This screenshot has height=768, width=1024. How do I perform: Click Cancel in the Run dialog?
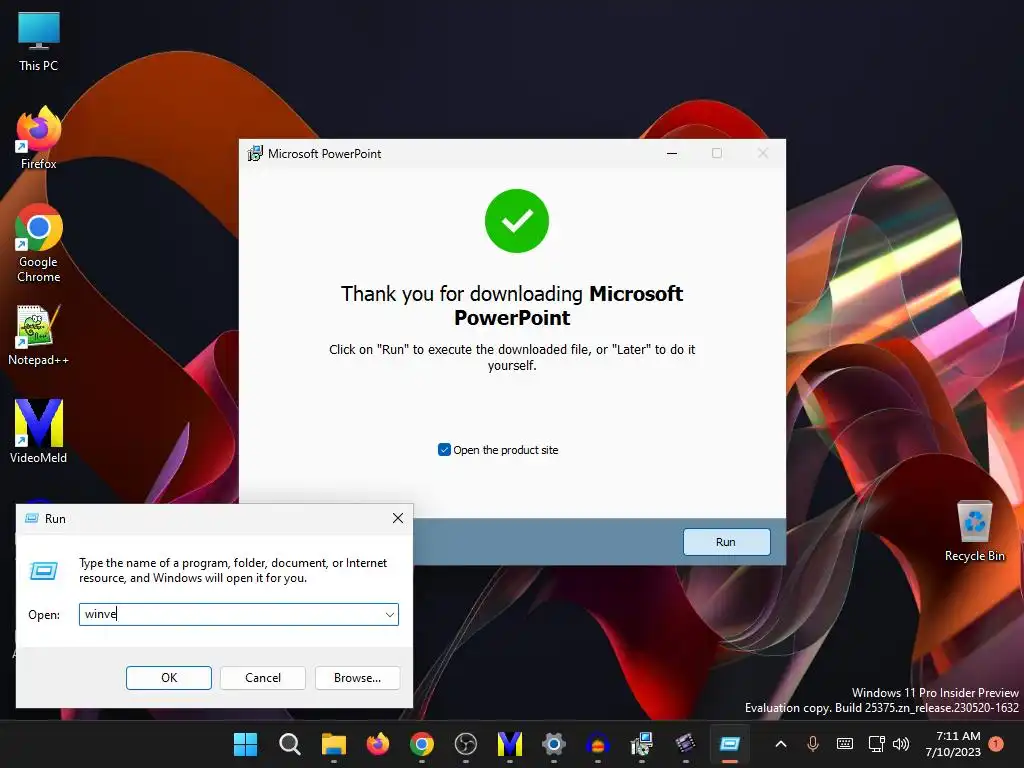263,678
